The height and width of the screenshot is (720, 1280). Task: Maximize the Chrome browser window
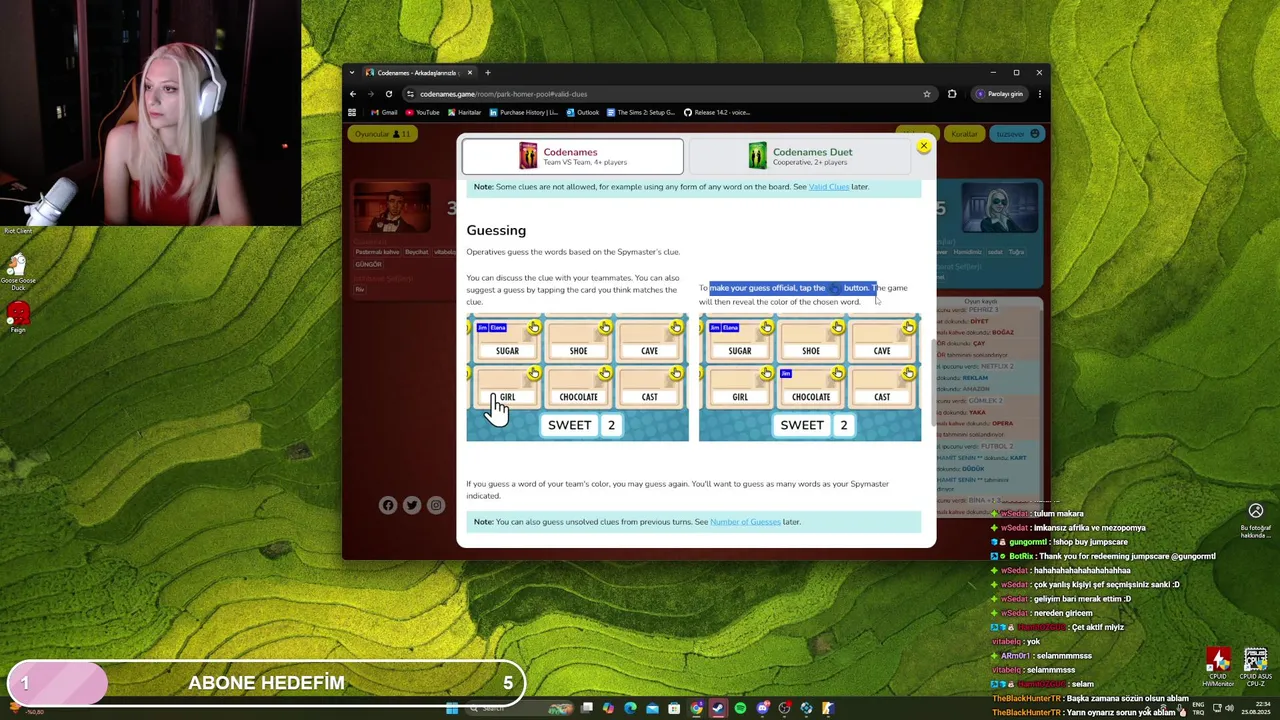(x=1016, y=72)
